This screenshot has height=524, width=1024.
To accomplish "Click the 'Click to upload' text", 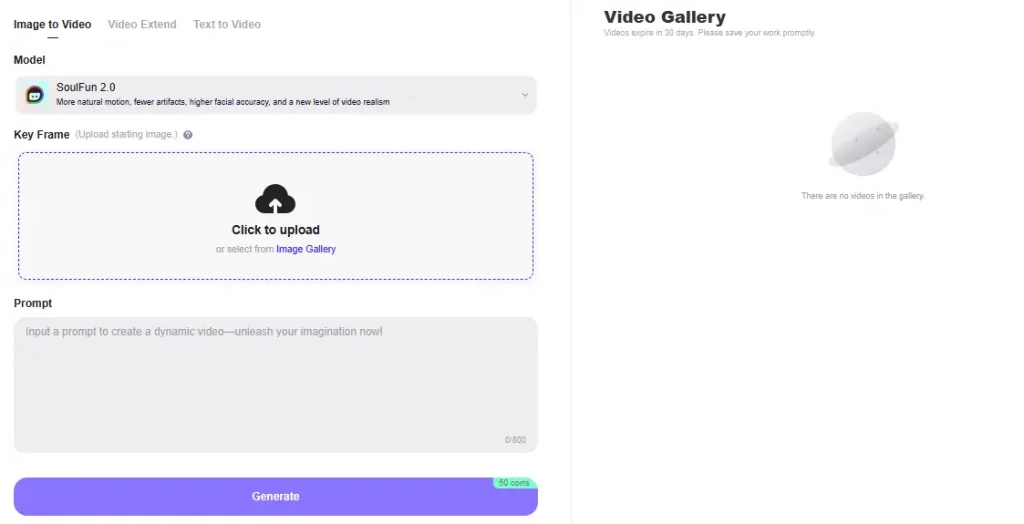I will (276, 230).
